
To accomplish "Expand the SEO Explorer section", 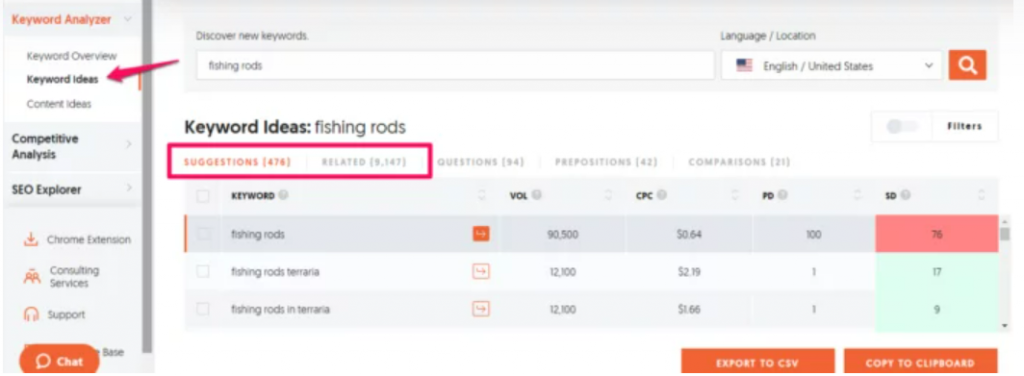I will [128, 189].
